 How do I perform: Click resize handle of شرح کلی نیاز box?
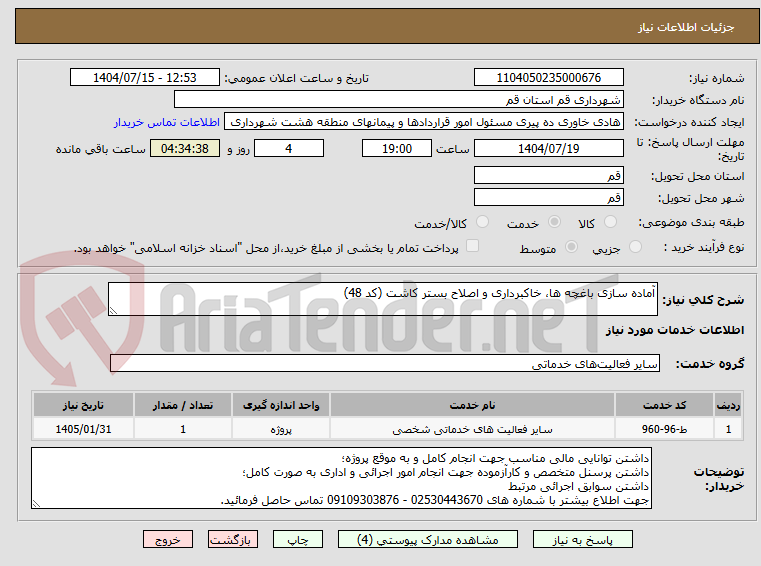pos(113,311)
